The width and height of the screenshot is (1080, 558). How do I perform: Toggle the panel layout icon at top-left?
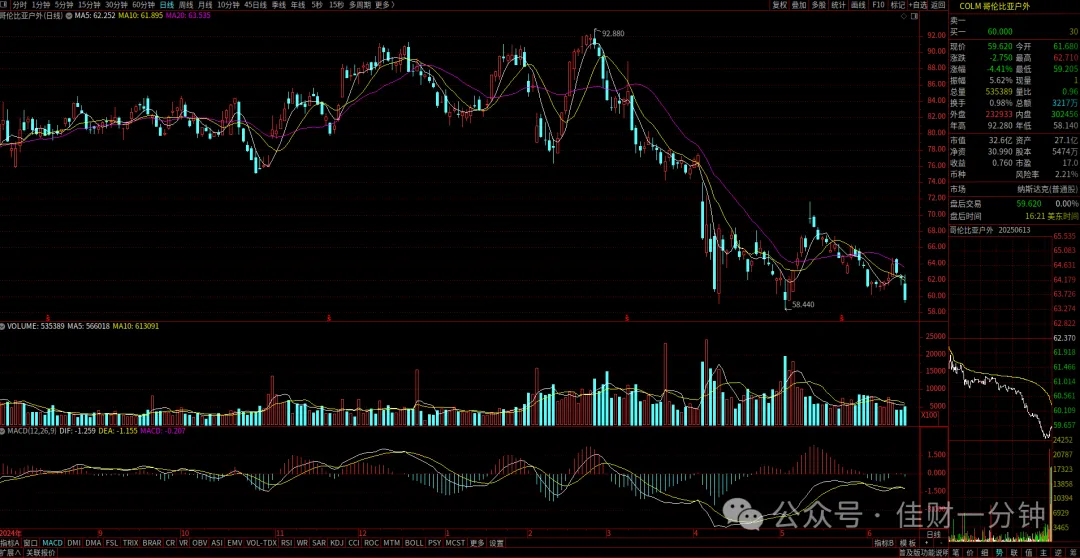(4, 4)
